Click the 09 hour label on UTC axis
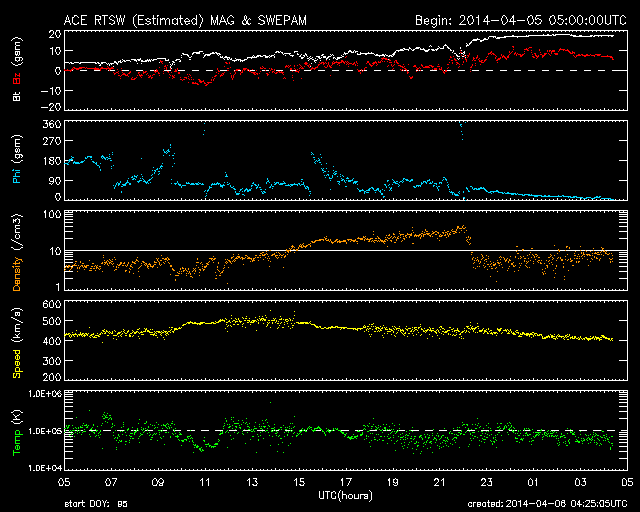The width and height of the screenshot is (640, 512). click(158, 483)
